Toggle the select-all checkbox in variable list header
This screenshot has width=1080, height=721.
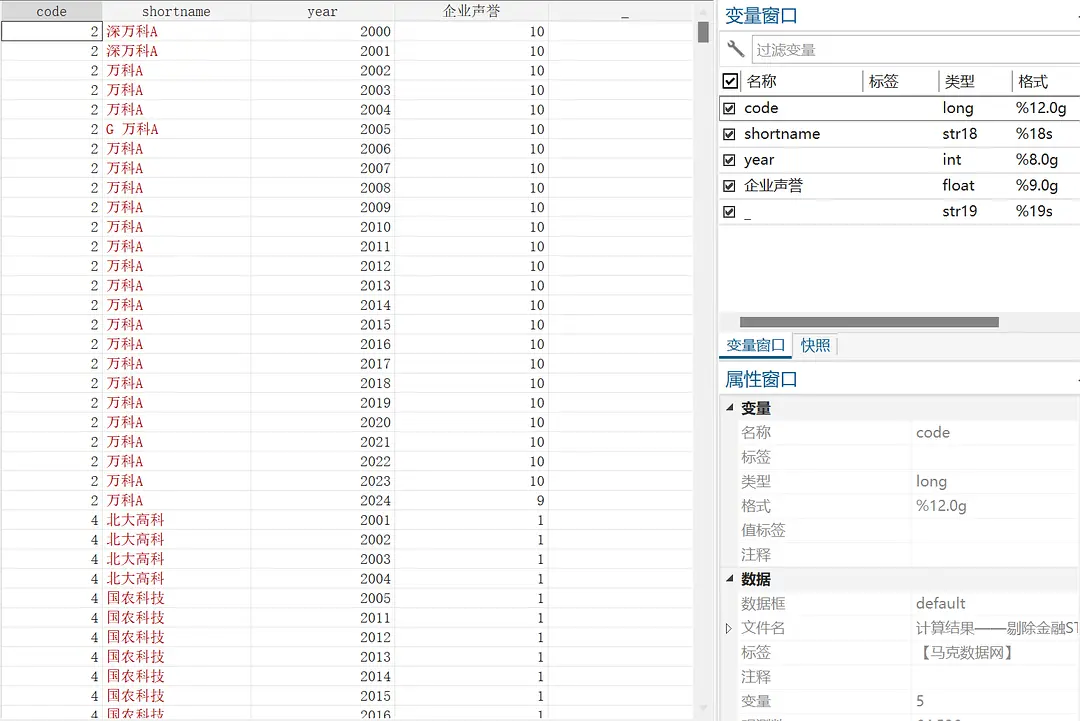(730, 81)
